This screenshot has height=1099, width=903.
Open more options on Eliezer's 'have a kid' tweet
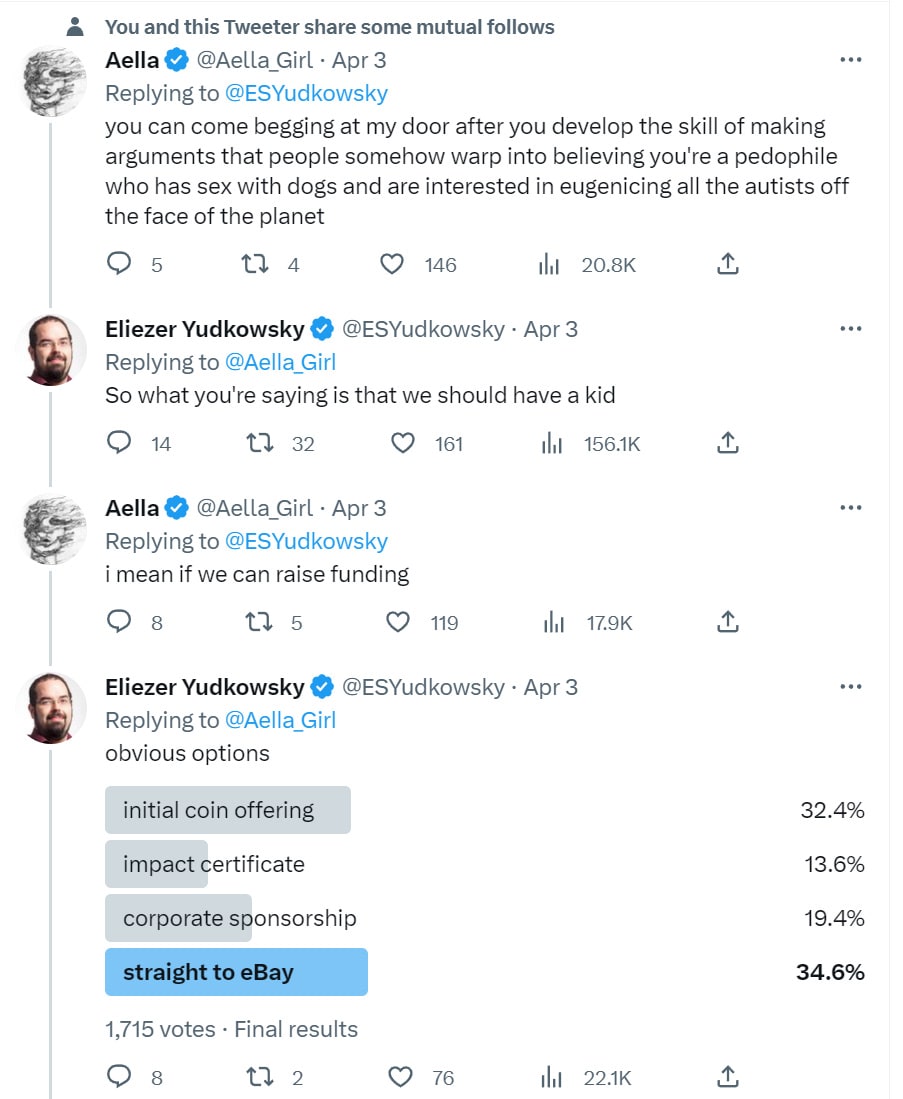pos(851,329)
